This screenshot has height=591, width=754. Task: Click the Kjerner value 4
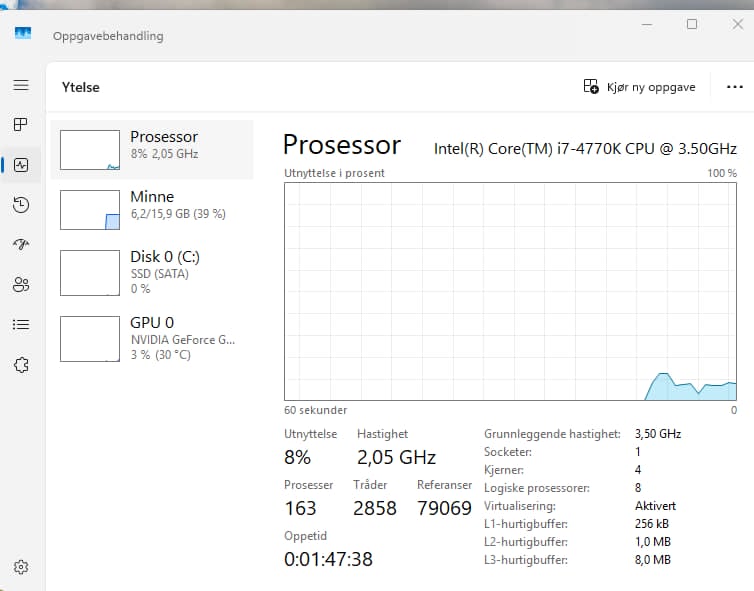638,469
